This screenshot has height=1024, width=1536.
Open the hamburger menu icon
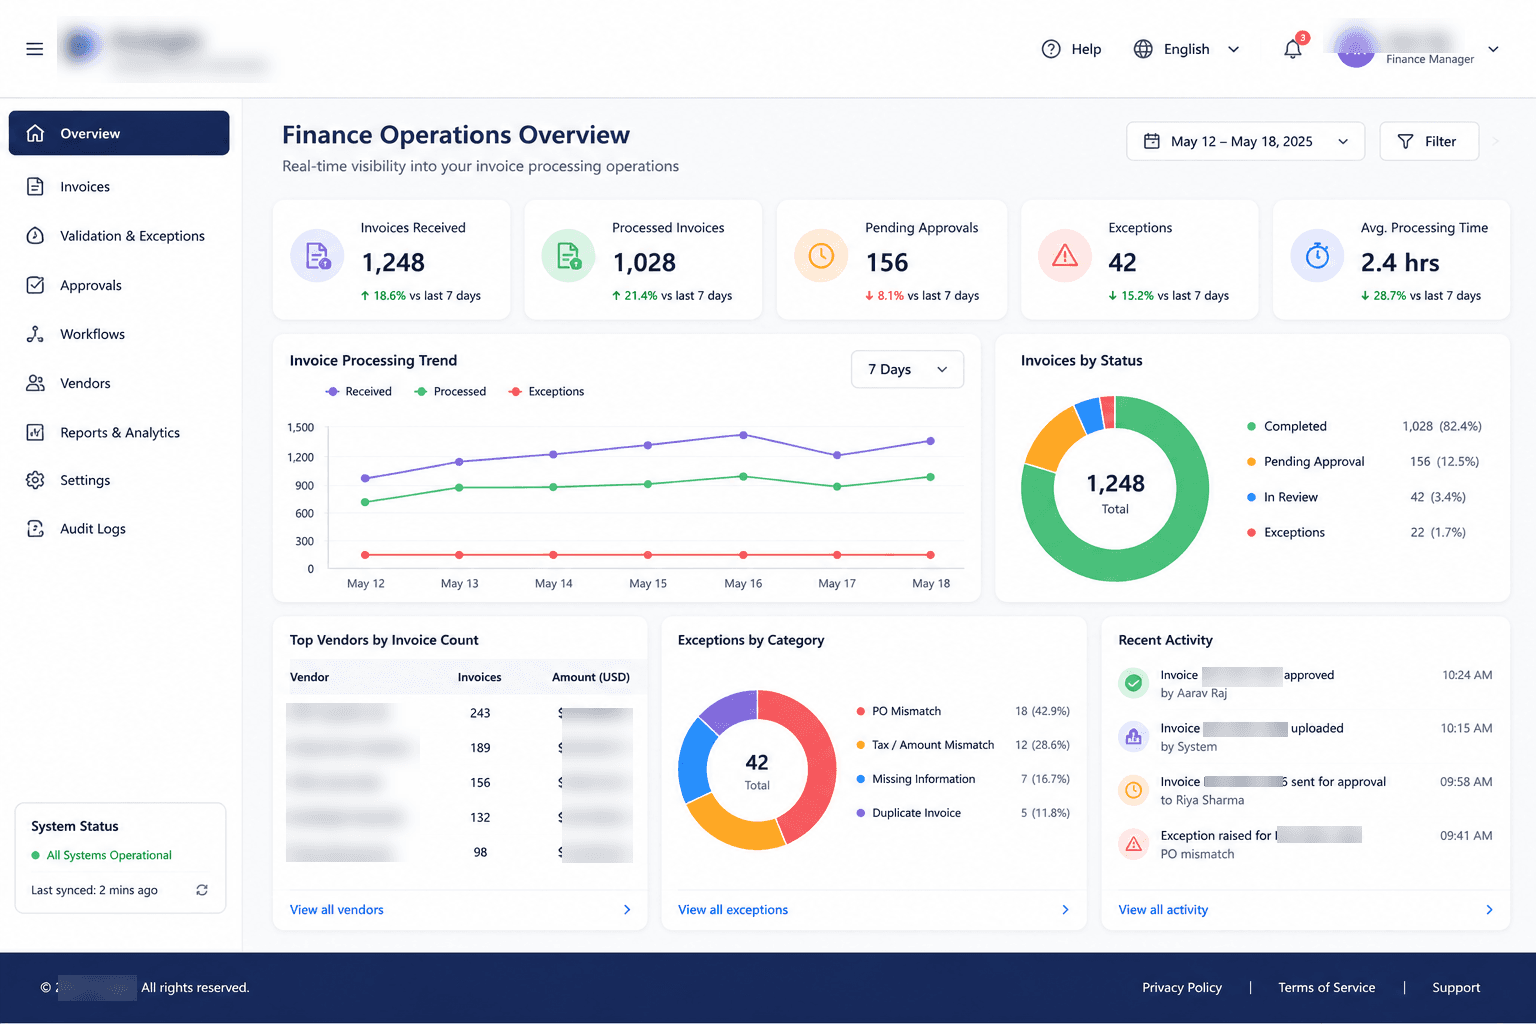click(x=35, y=49)
